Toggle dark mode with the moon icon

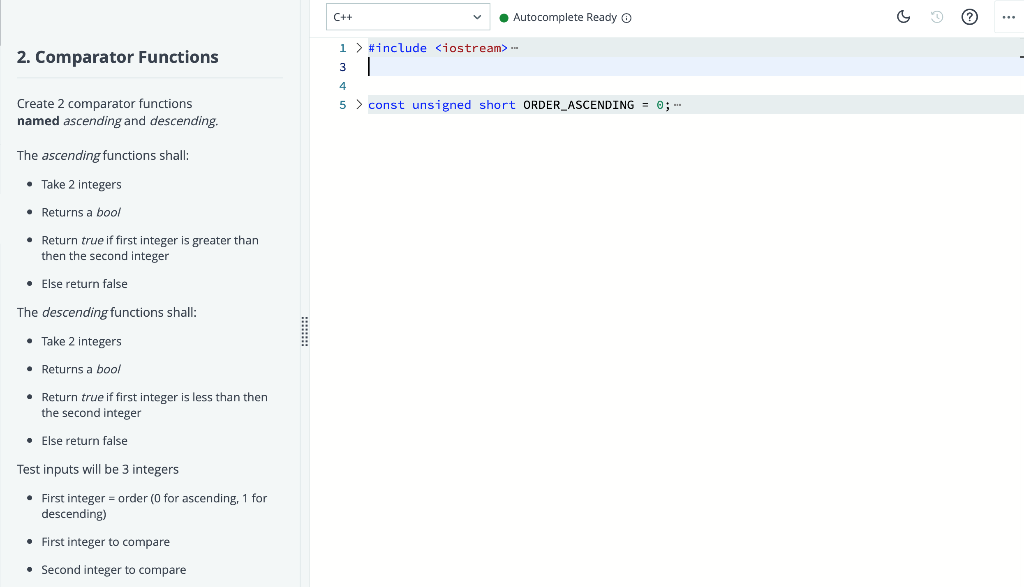[903, 17]
